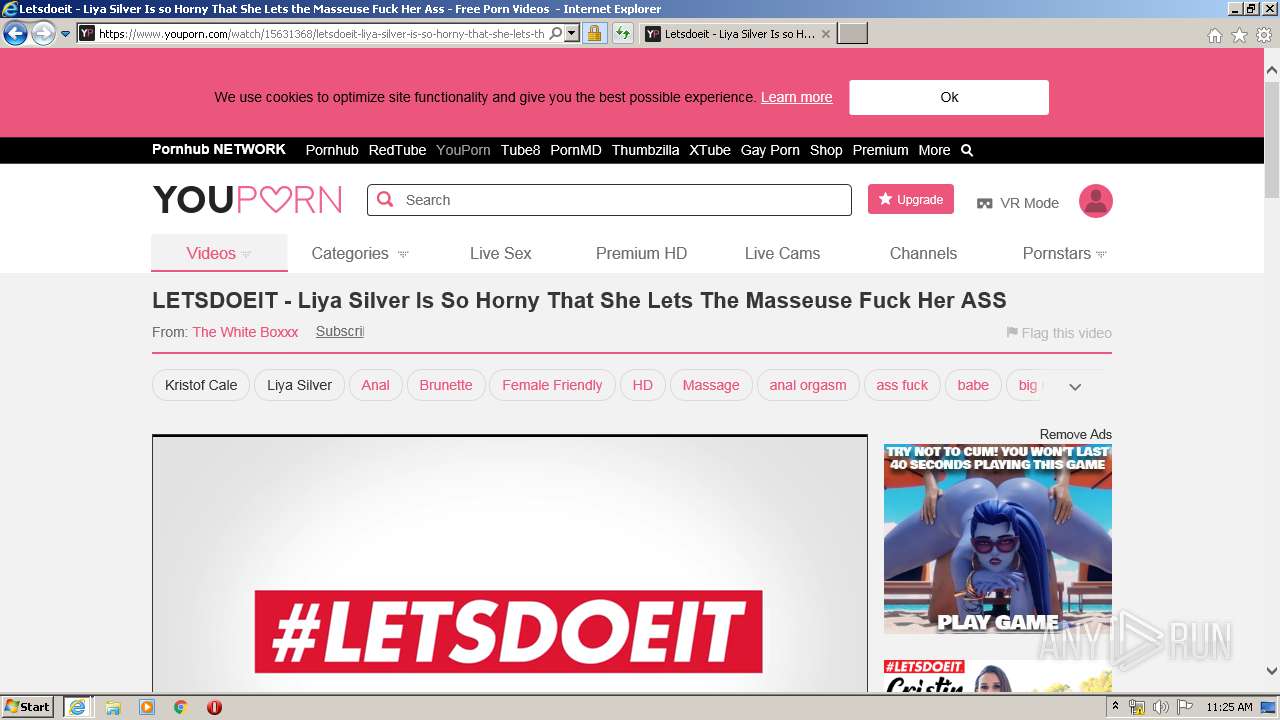Open the file explorer taskbar icon
The height and width of the screenshot is (720, 1280).
tap(113, 707)
